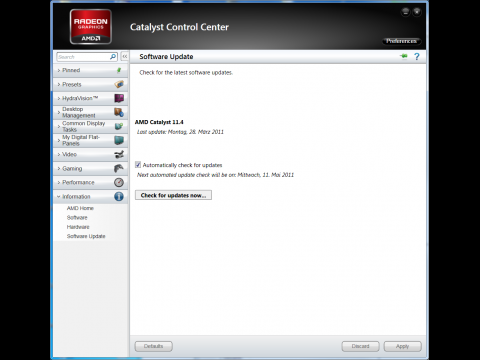The height and width of the screenshot is (360, 480).
Task: Expand the Performance section
Action: point(90,182)
